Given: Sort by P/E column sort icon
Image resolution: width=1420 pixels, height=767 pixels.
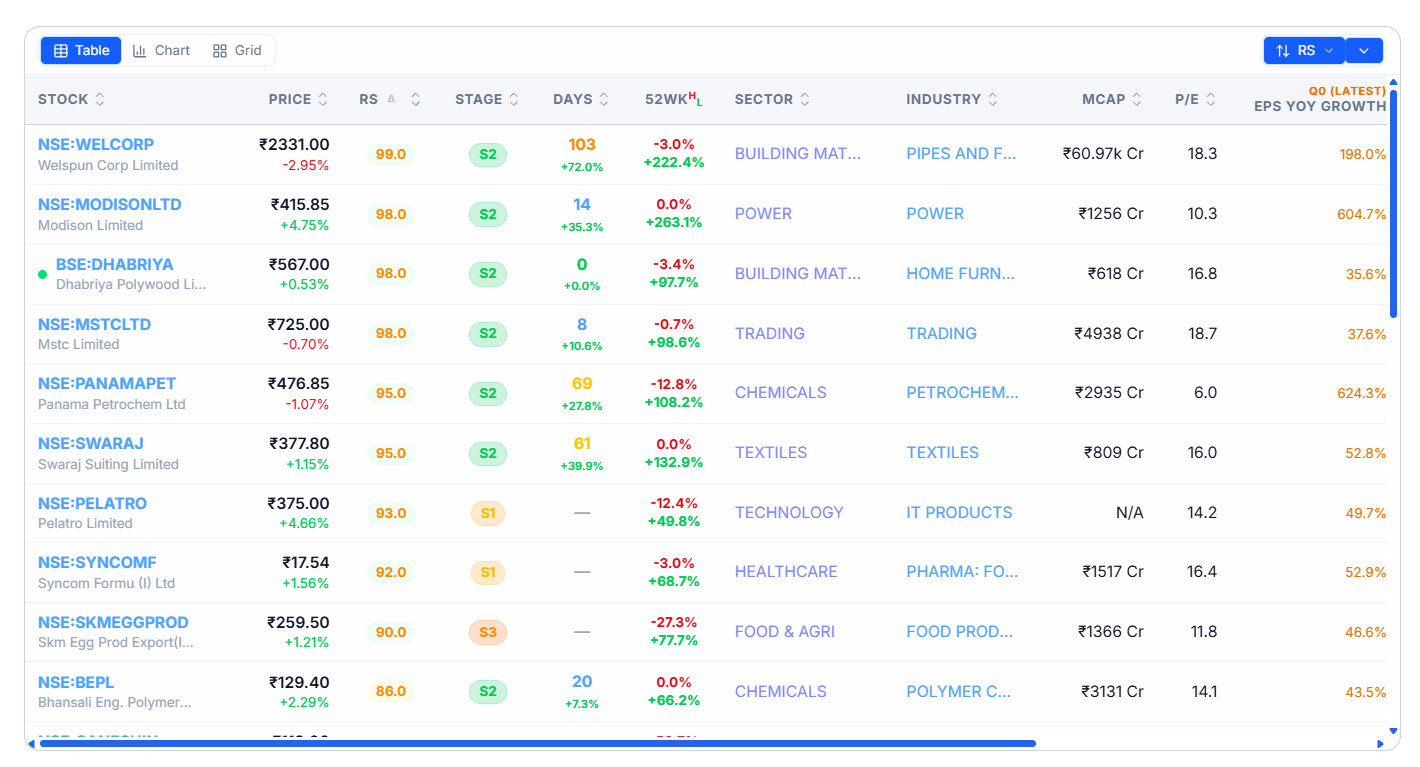Looking at the screenshot, I should (1211, 99).
